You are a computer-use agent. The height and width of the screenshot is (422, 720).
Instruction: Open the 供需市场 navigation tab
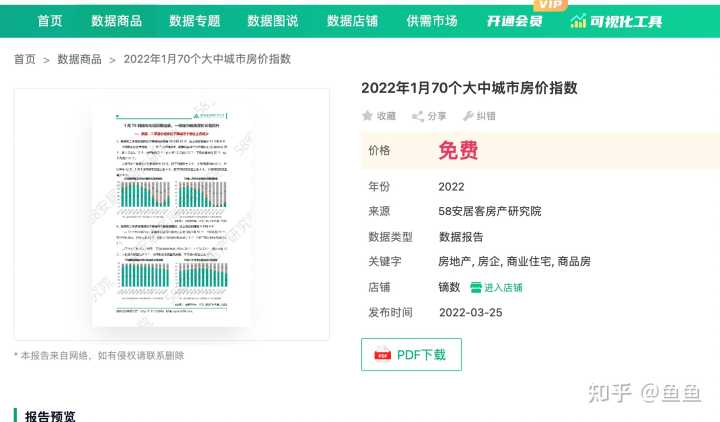point(432,20)
